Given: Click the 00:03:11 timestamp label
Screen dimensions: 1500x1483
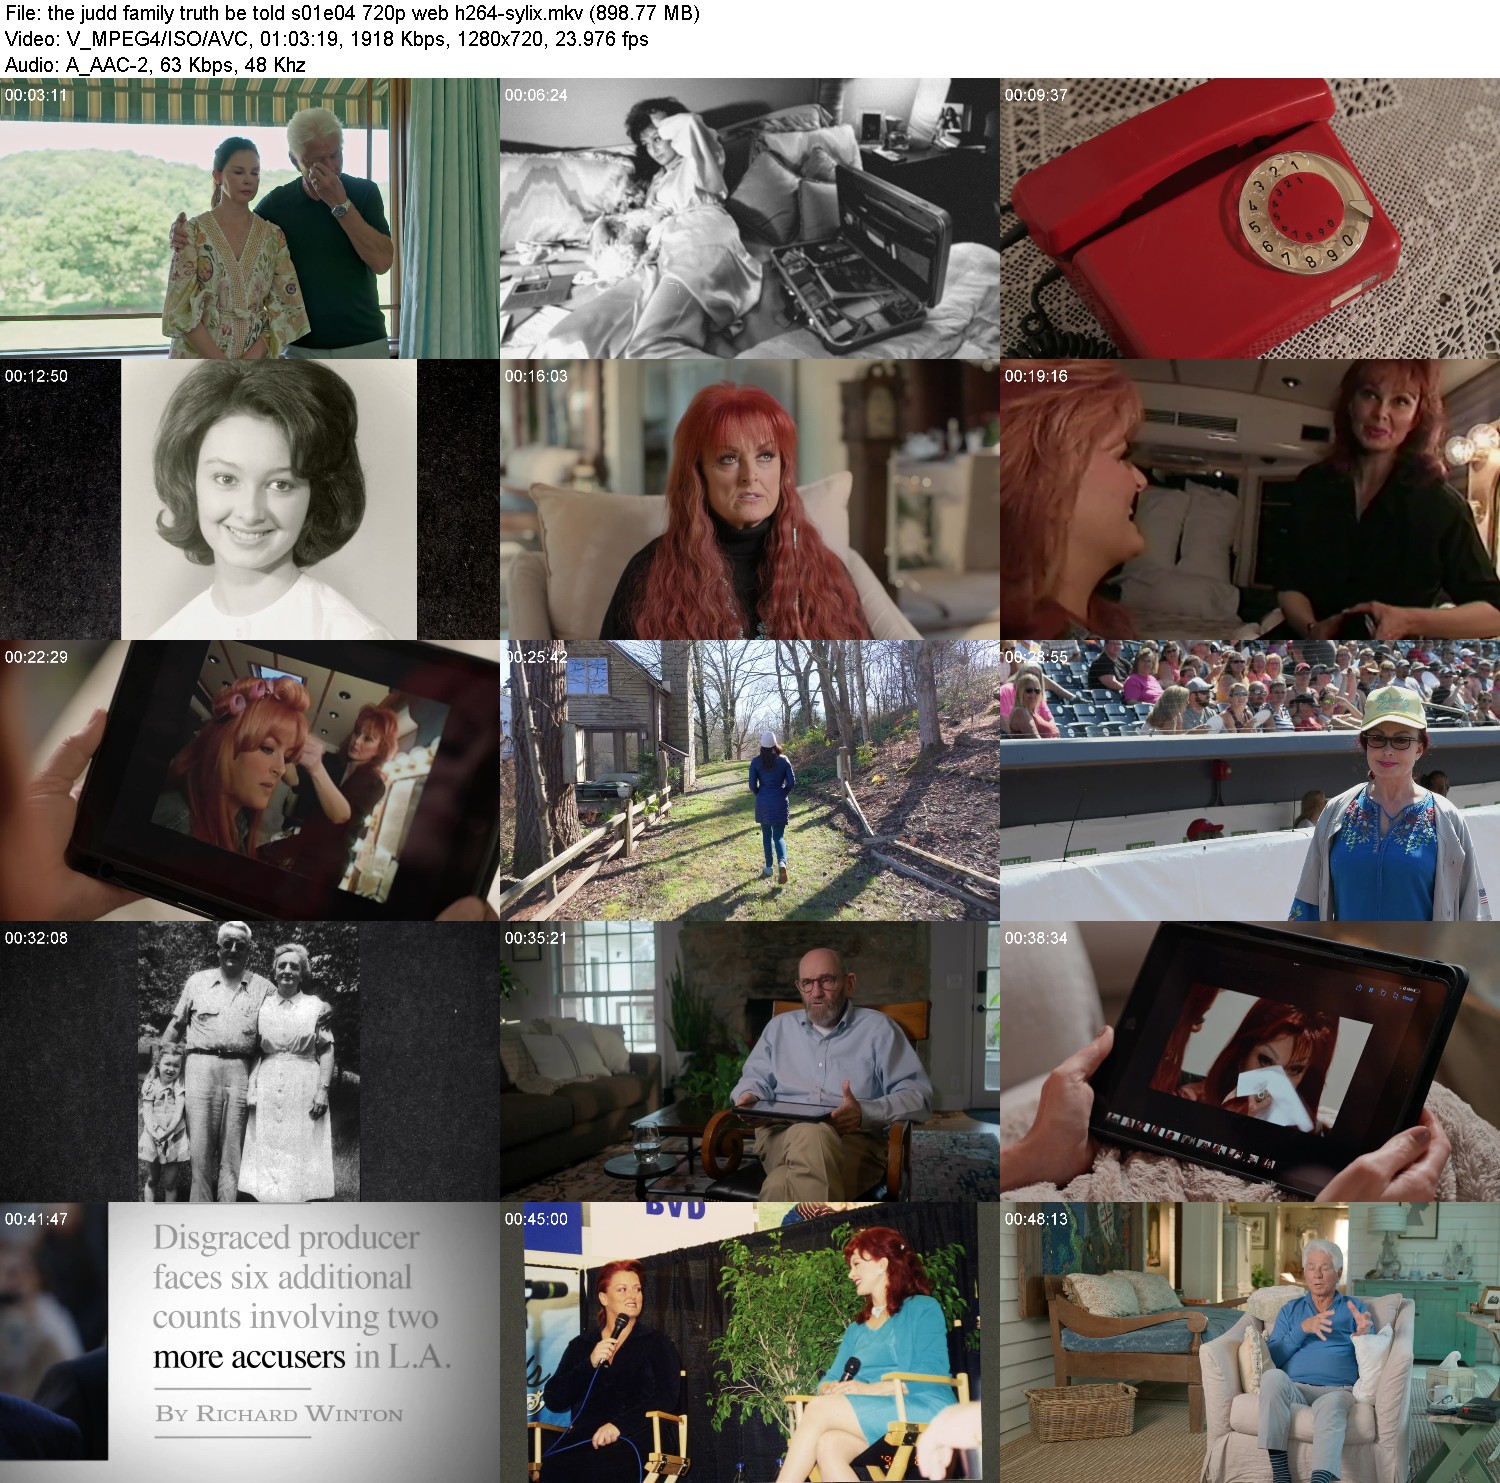Looking at the screenshot, I should tap(36, 95).
